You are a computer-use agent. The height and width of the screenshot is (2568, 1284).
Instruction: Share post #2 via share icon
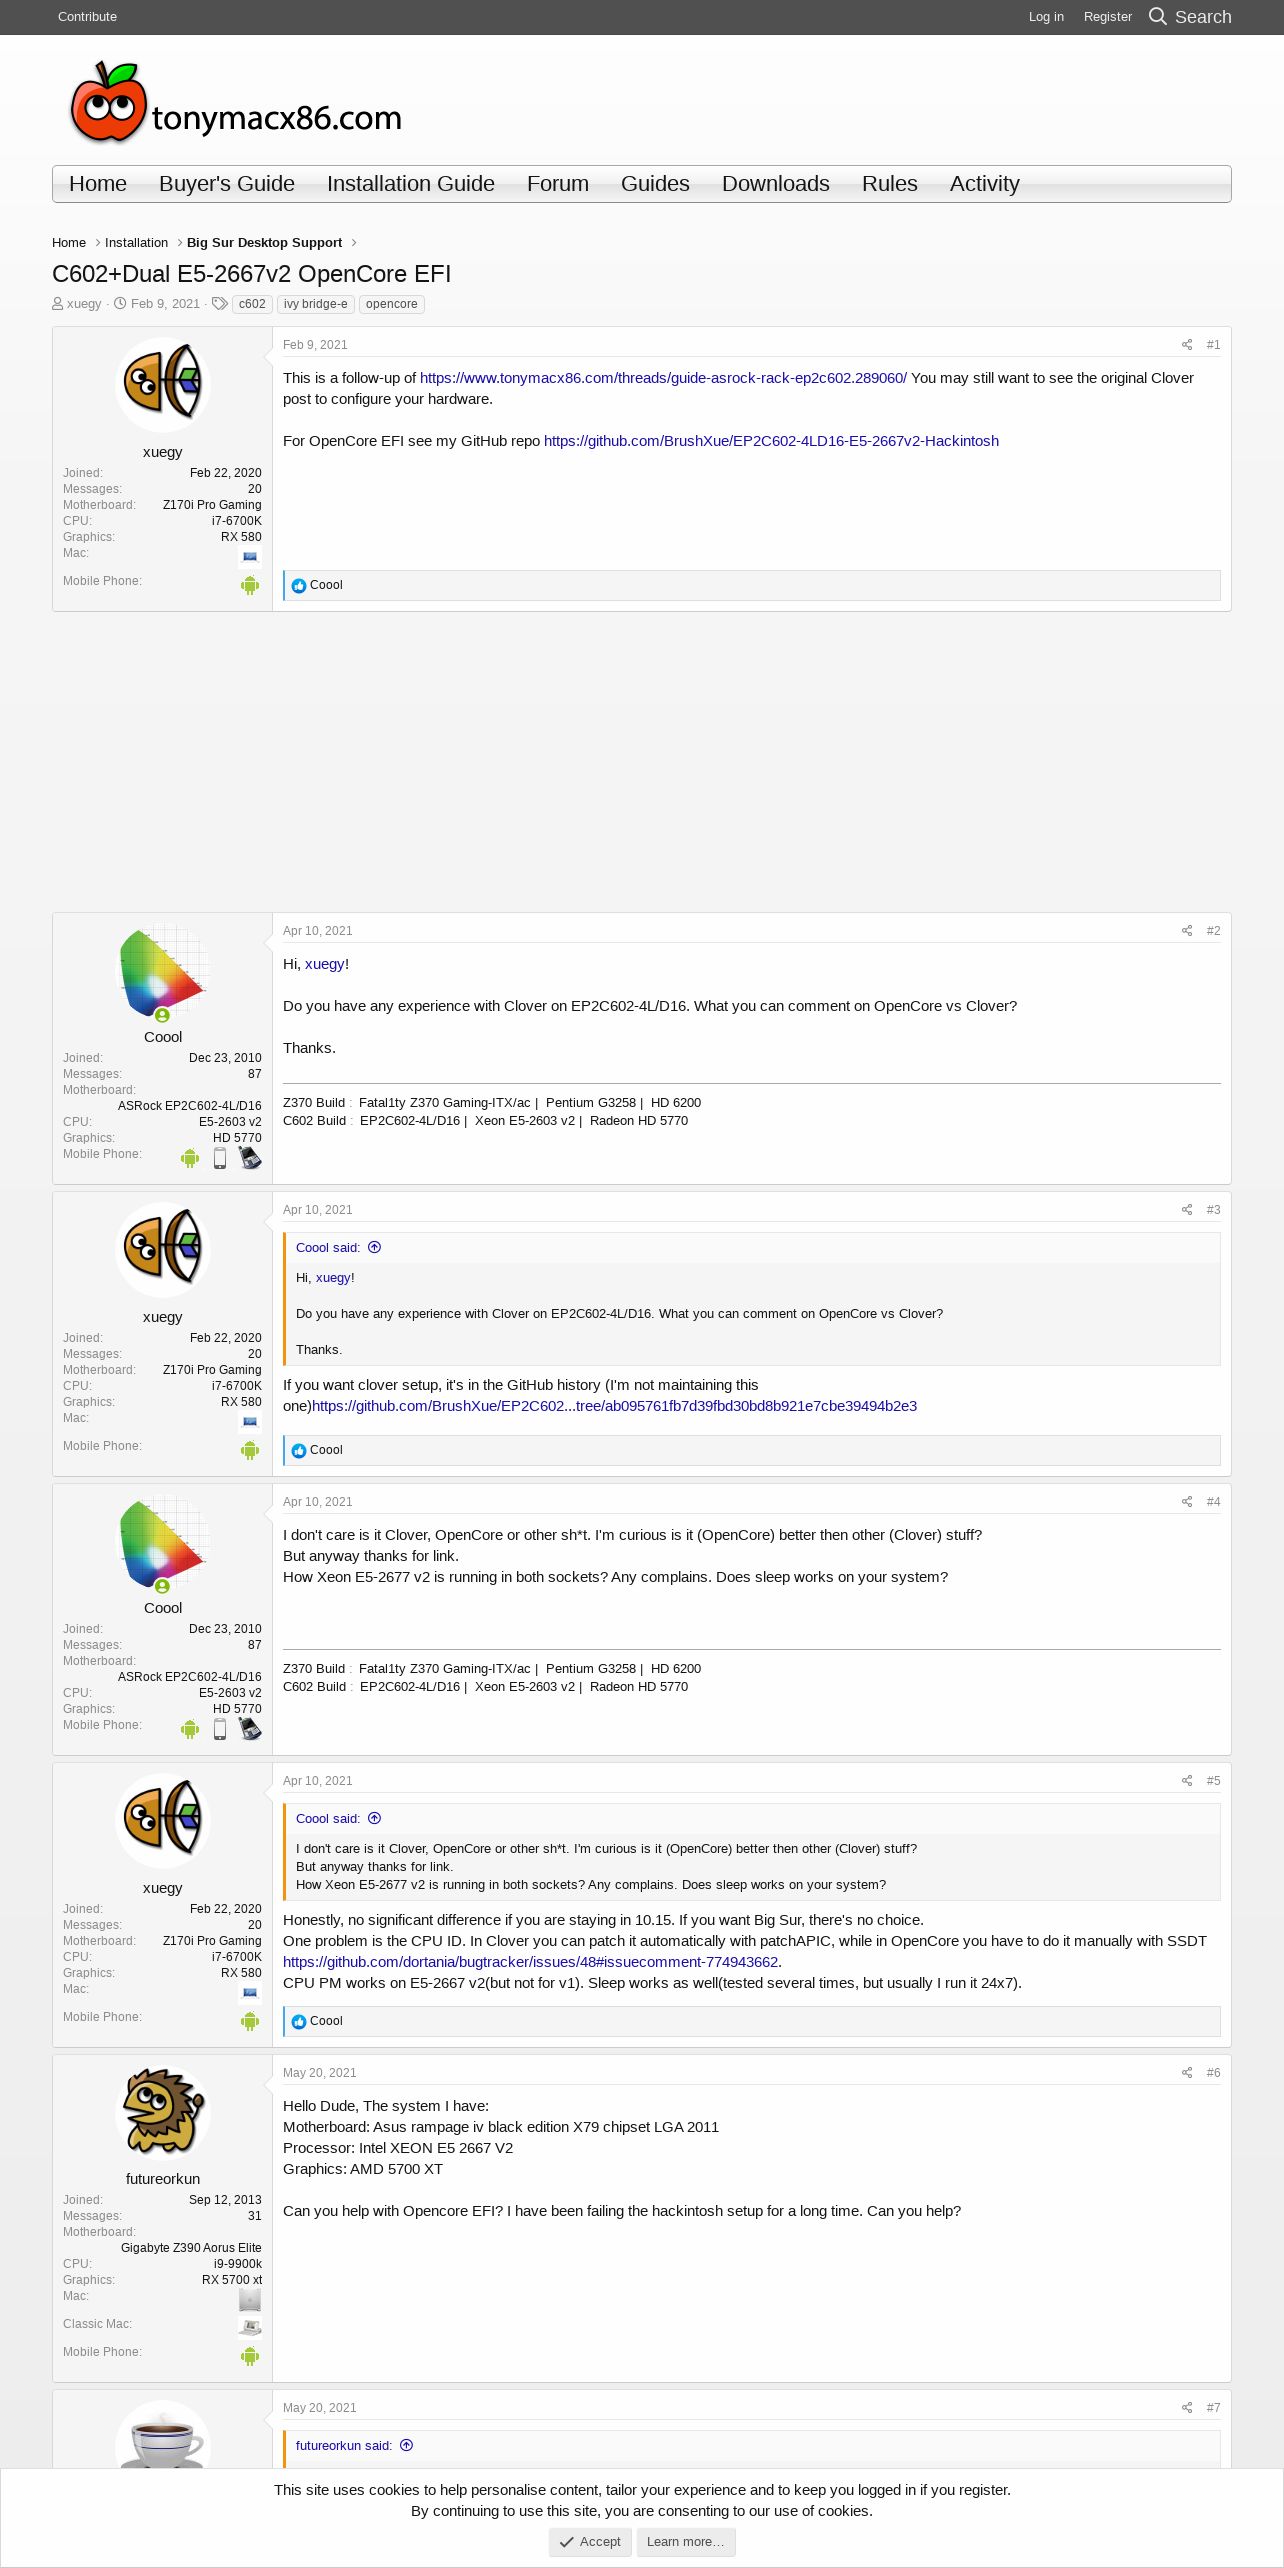(1187, 931)
